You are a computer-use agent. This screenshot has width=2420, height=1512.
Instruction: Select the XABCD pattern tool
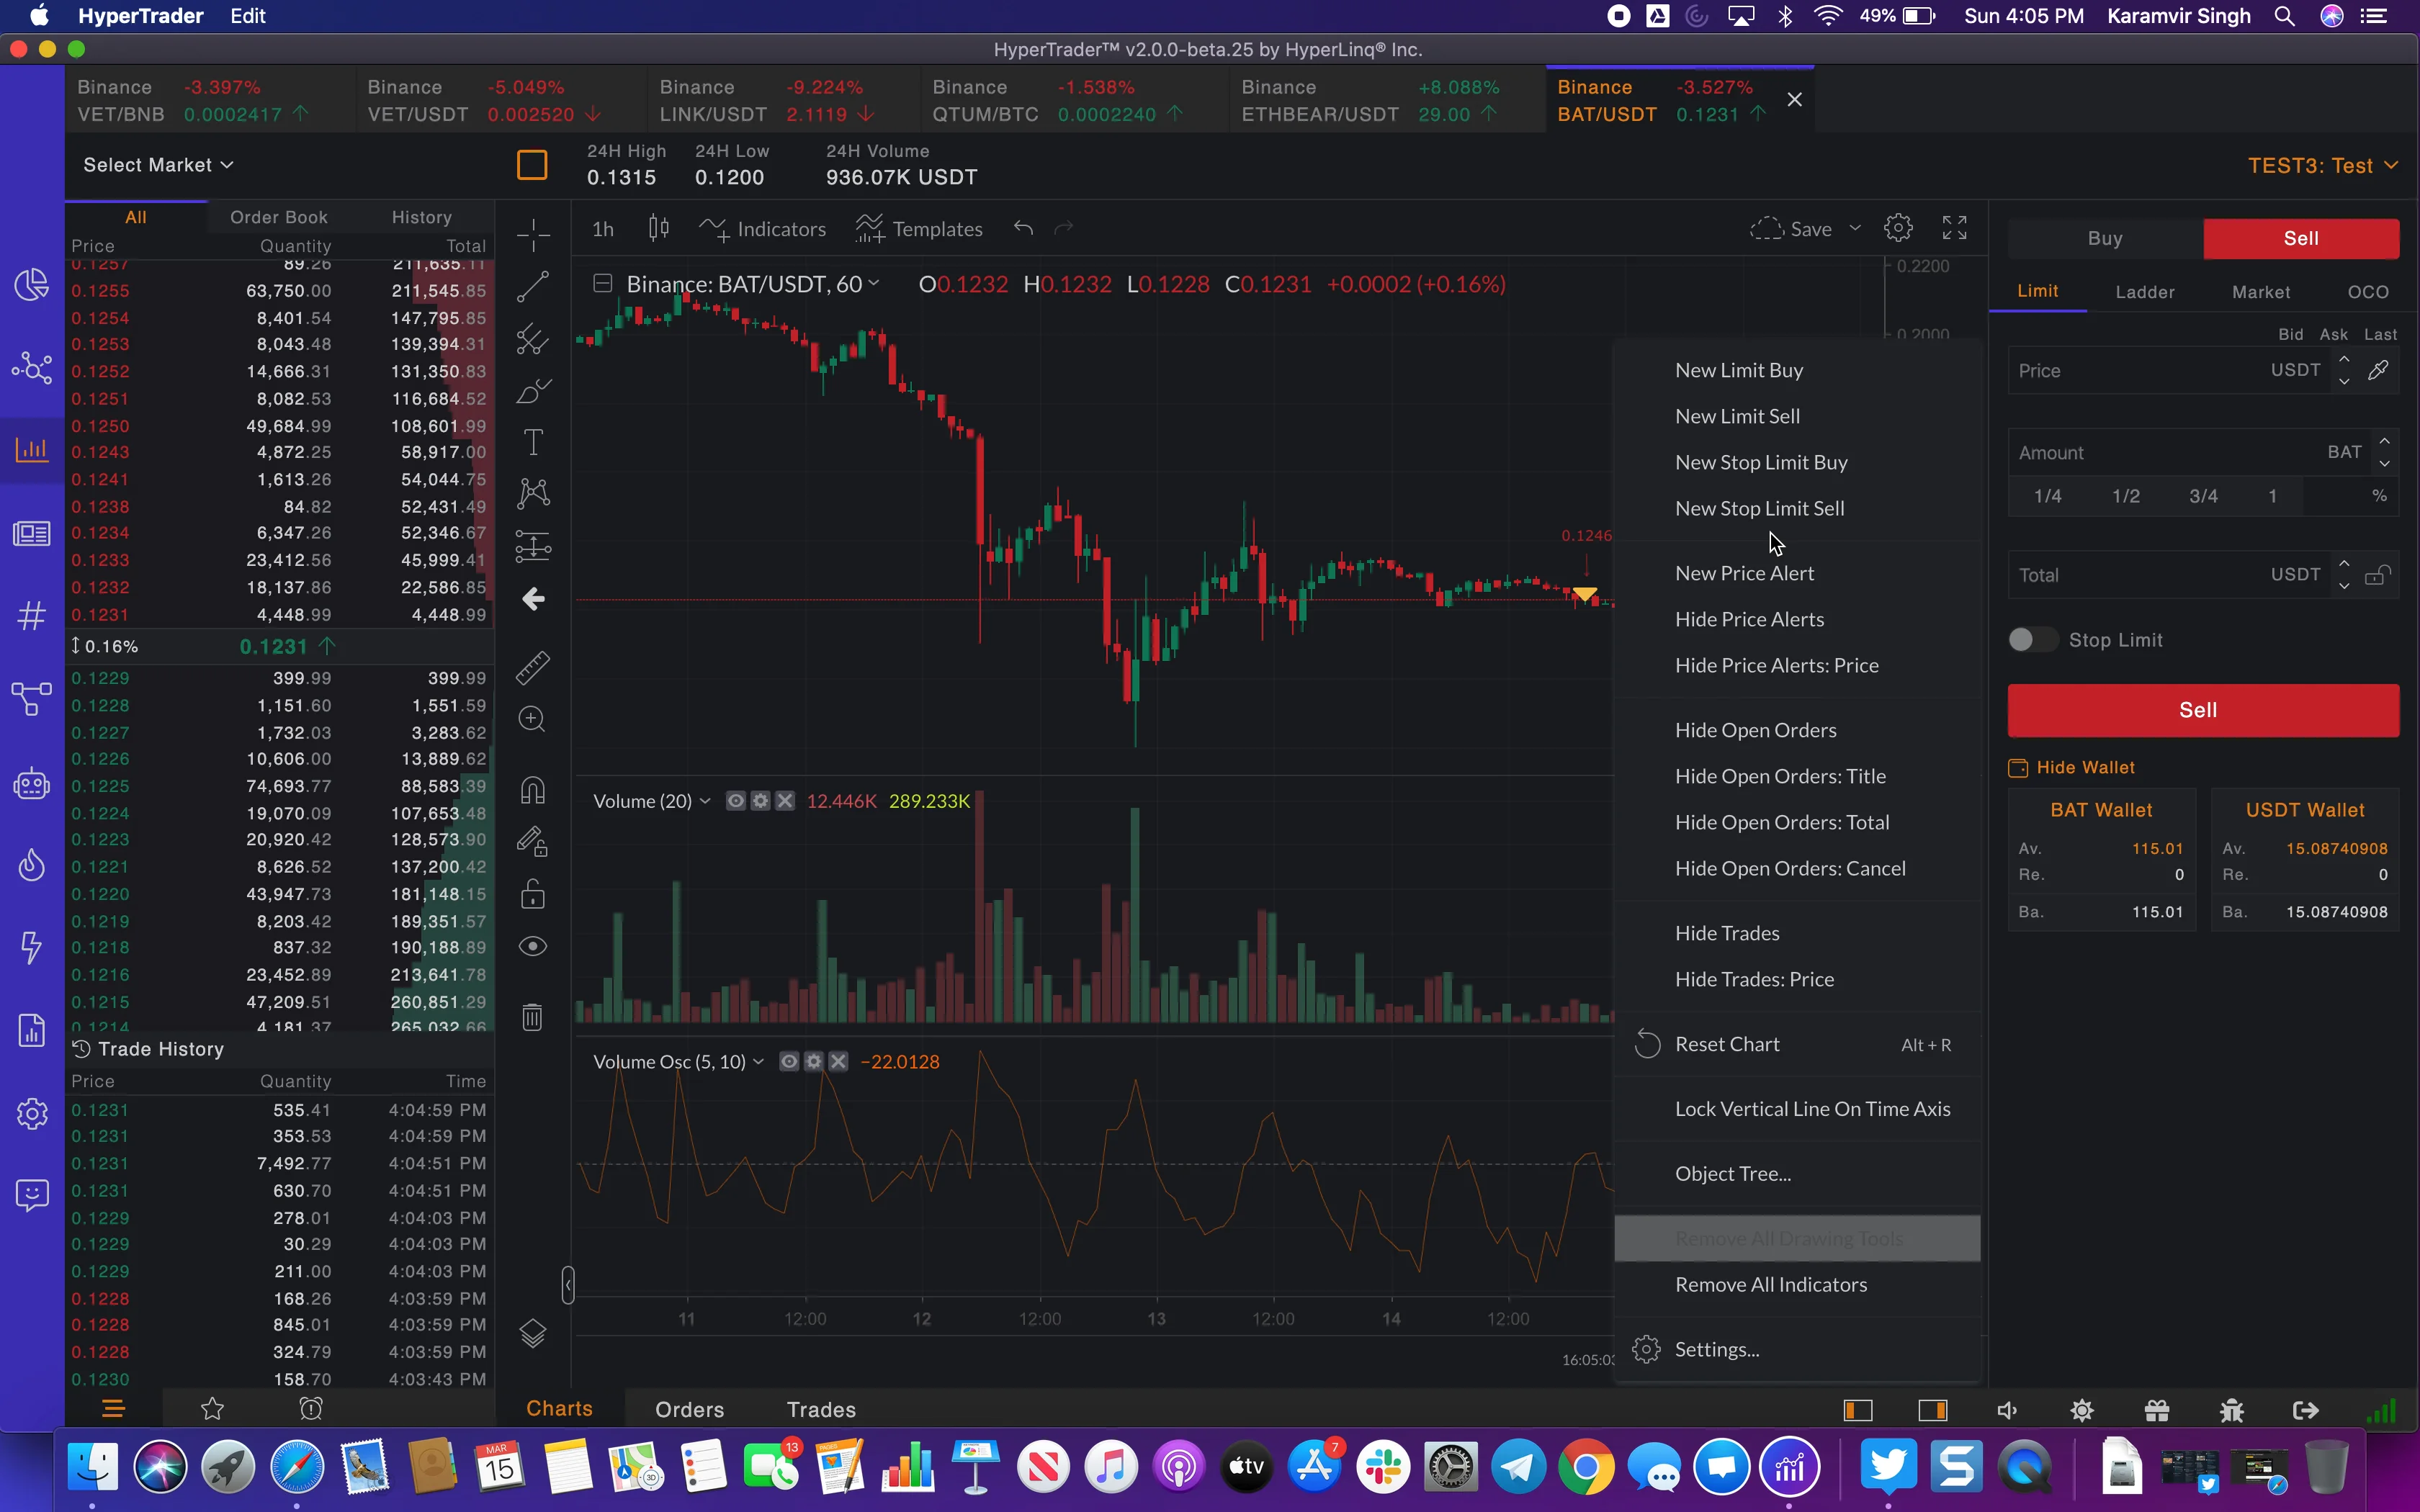(533, 492)
